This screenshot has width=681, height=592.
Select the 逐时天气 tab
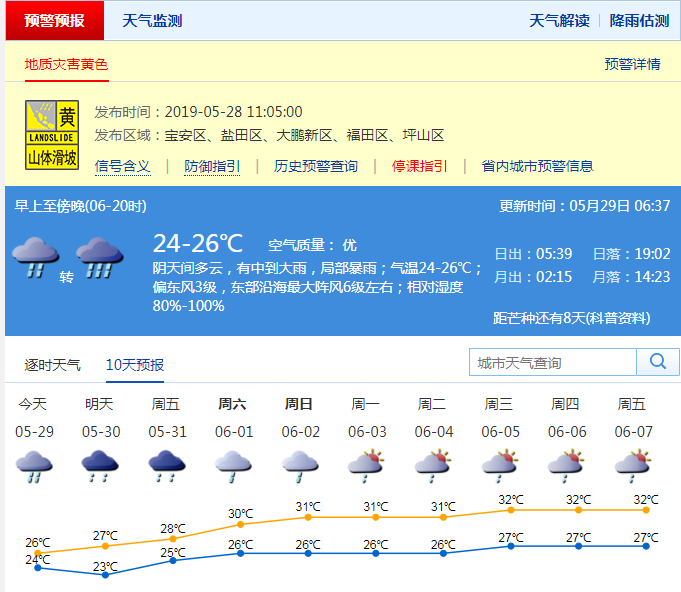click(x=53, y=365)
